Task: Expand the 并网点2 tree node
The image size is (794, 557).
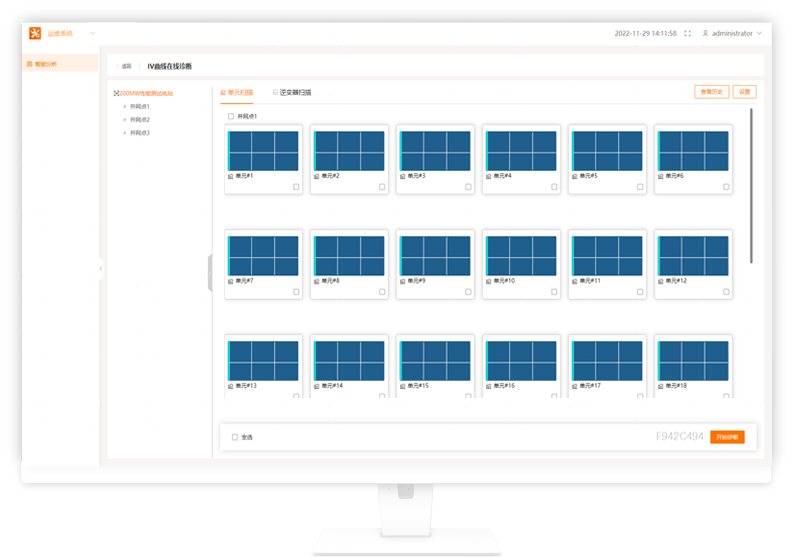Action: pos(124,119)
